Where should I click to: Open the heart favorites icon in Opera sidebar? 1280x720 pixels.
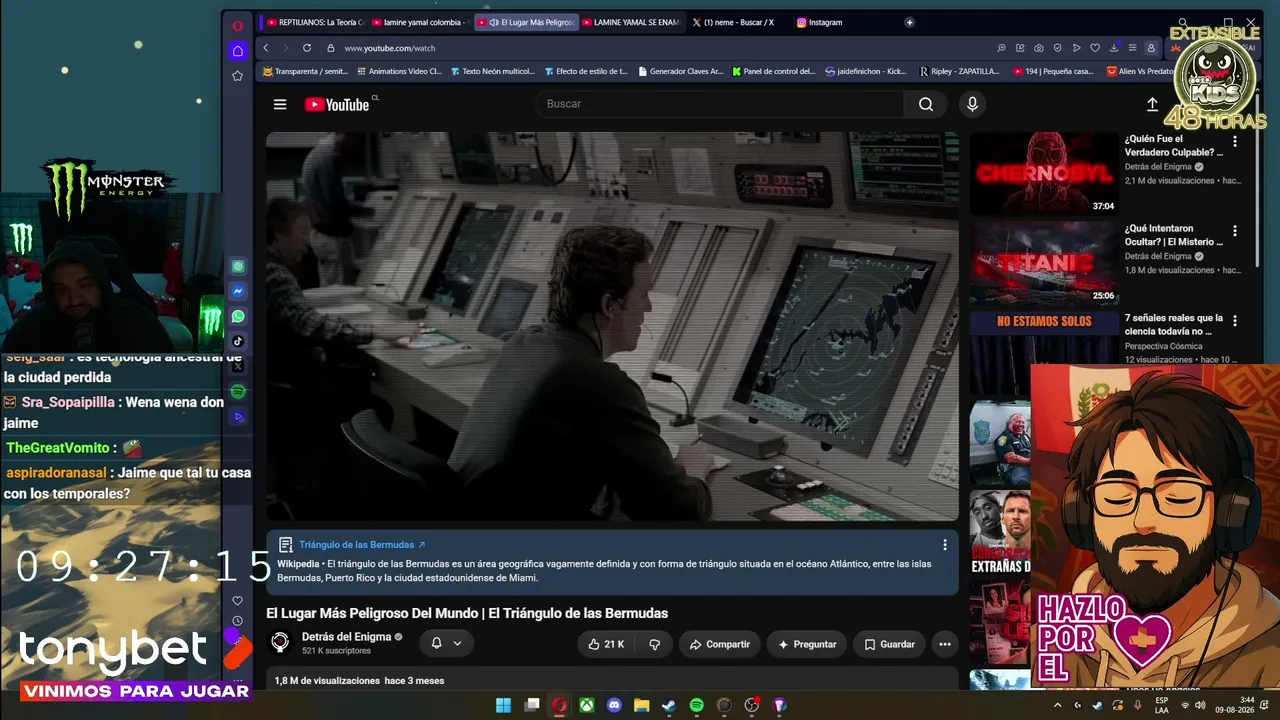237,601
